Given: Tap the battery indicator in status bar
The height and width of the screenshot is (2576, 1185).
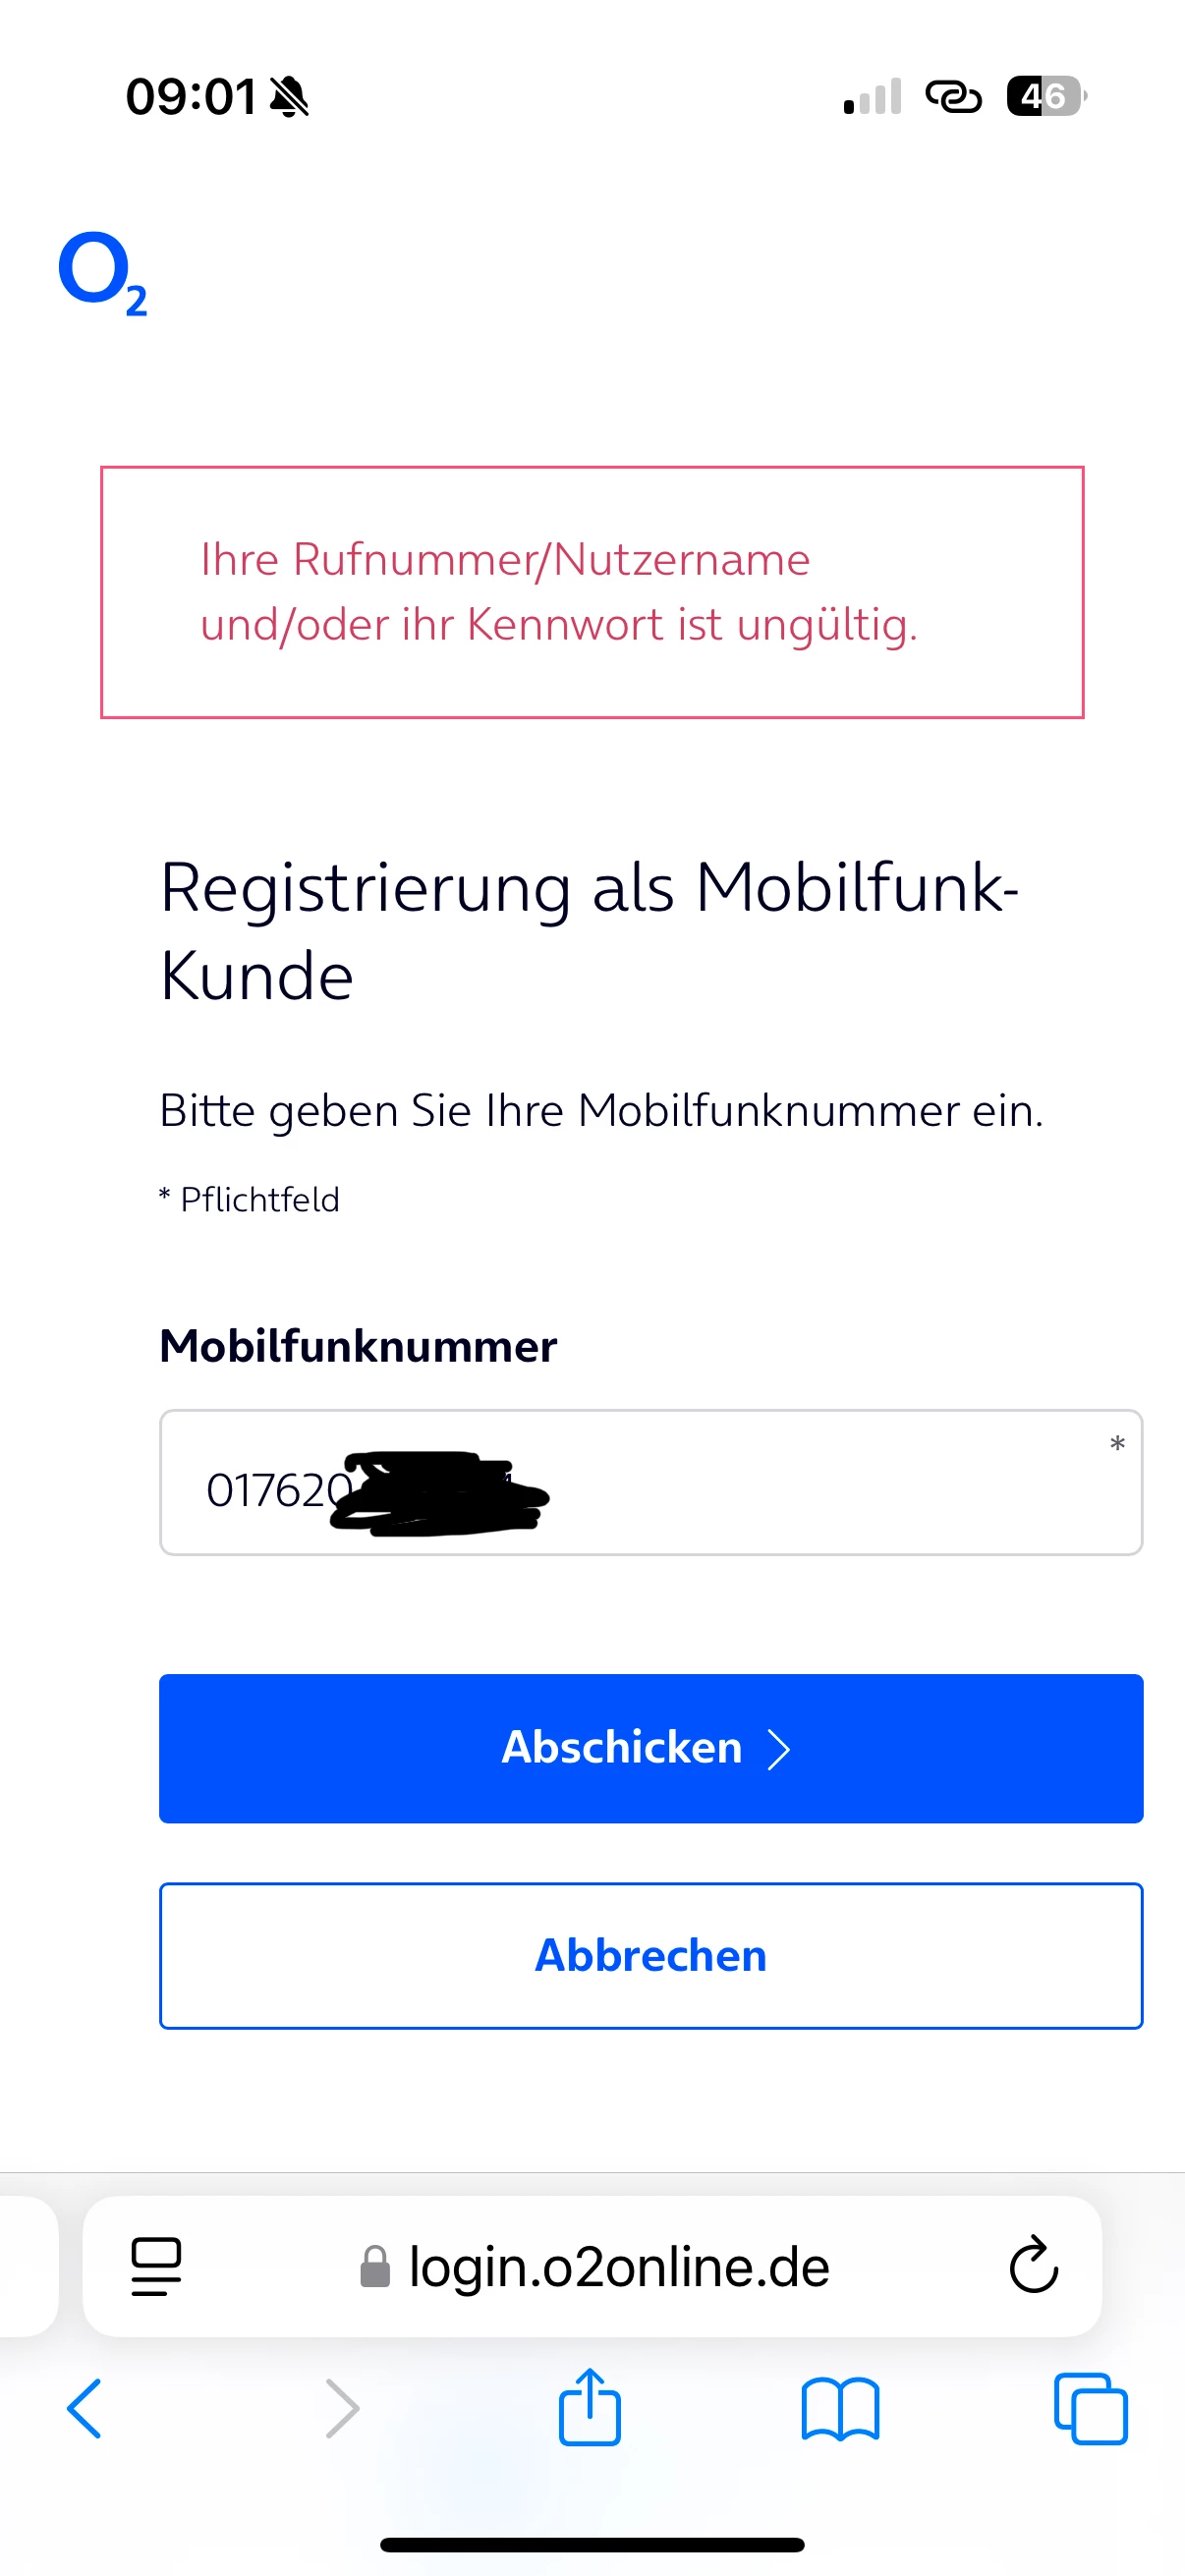Looking at the screenshot, I should click(1045, 96).
